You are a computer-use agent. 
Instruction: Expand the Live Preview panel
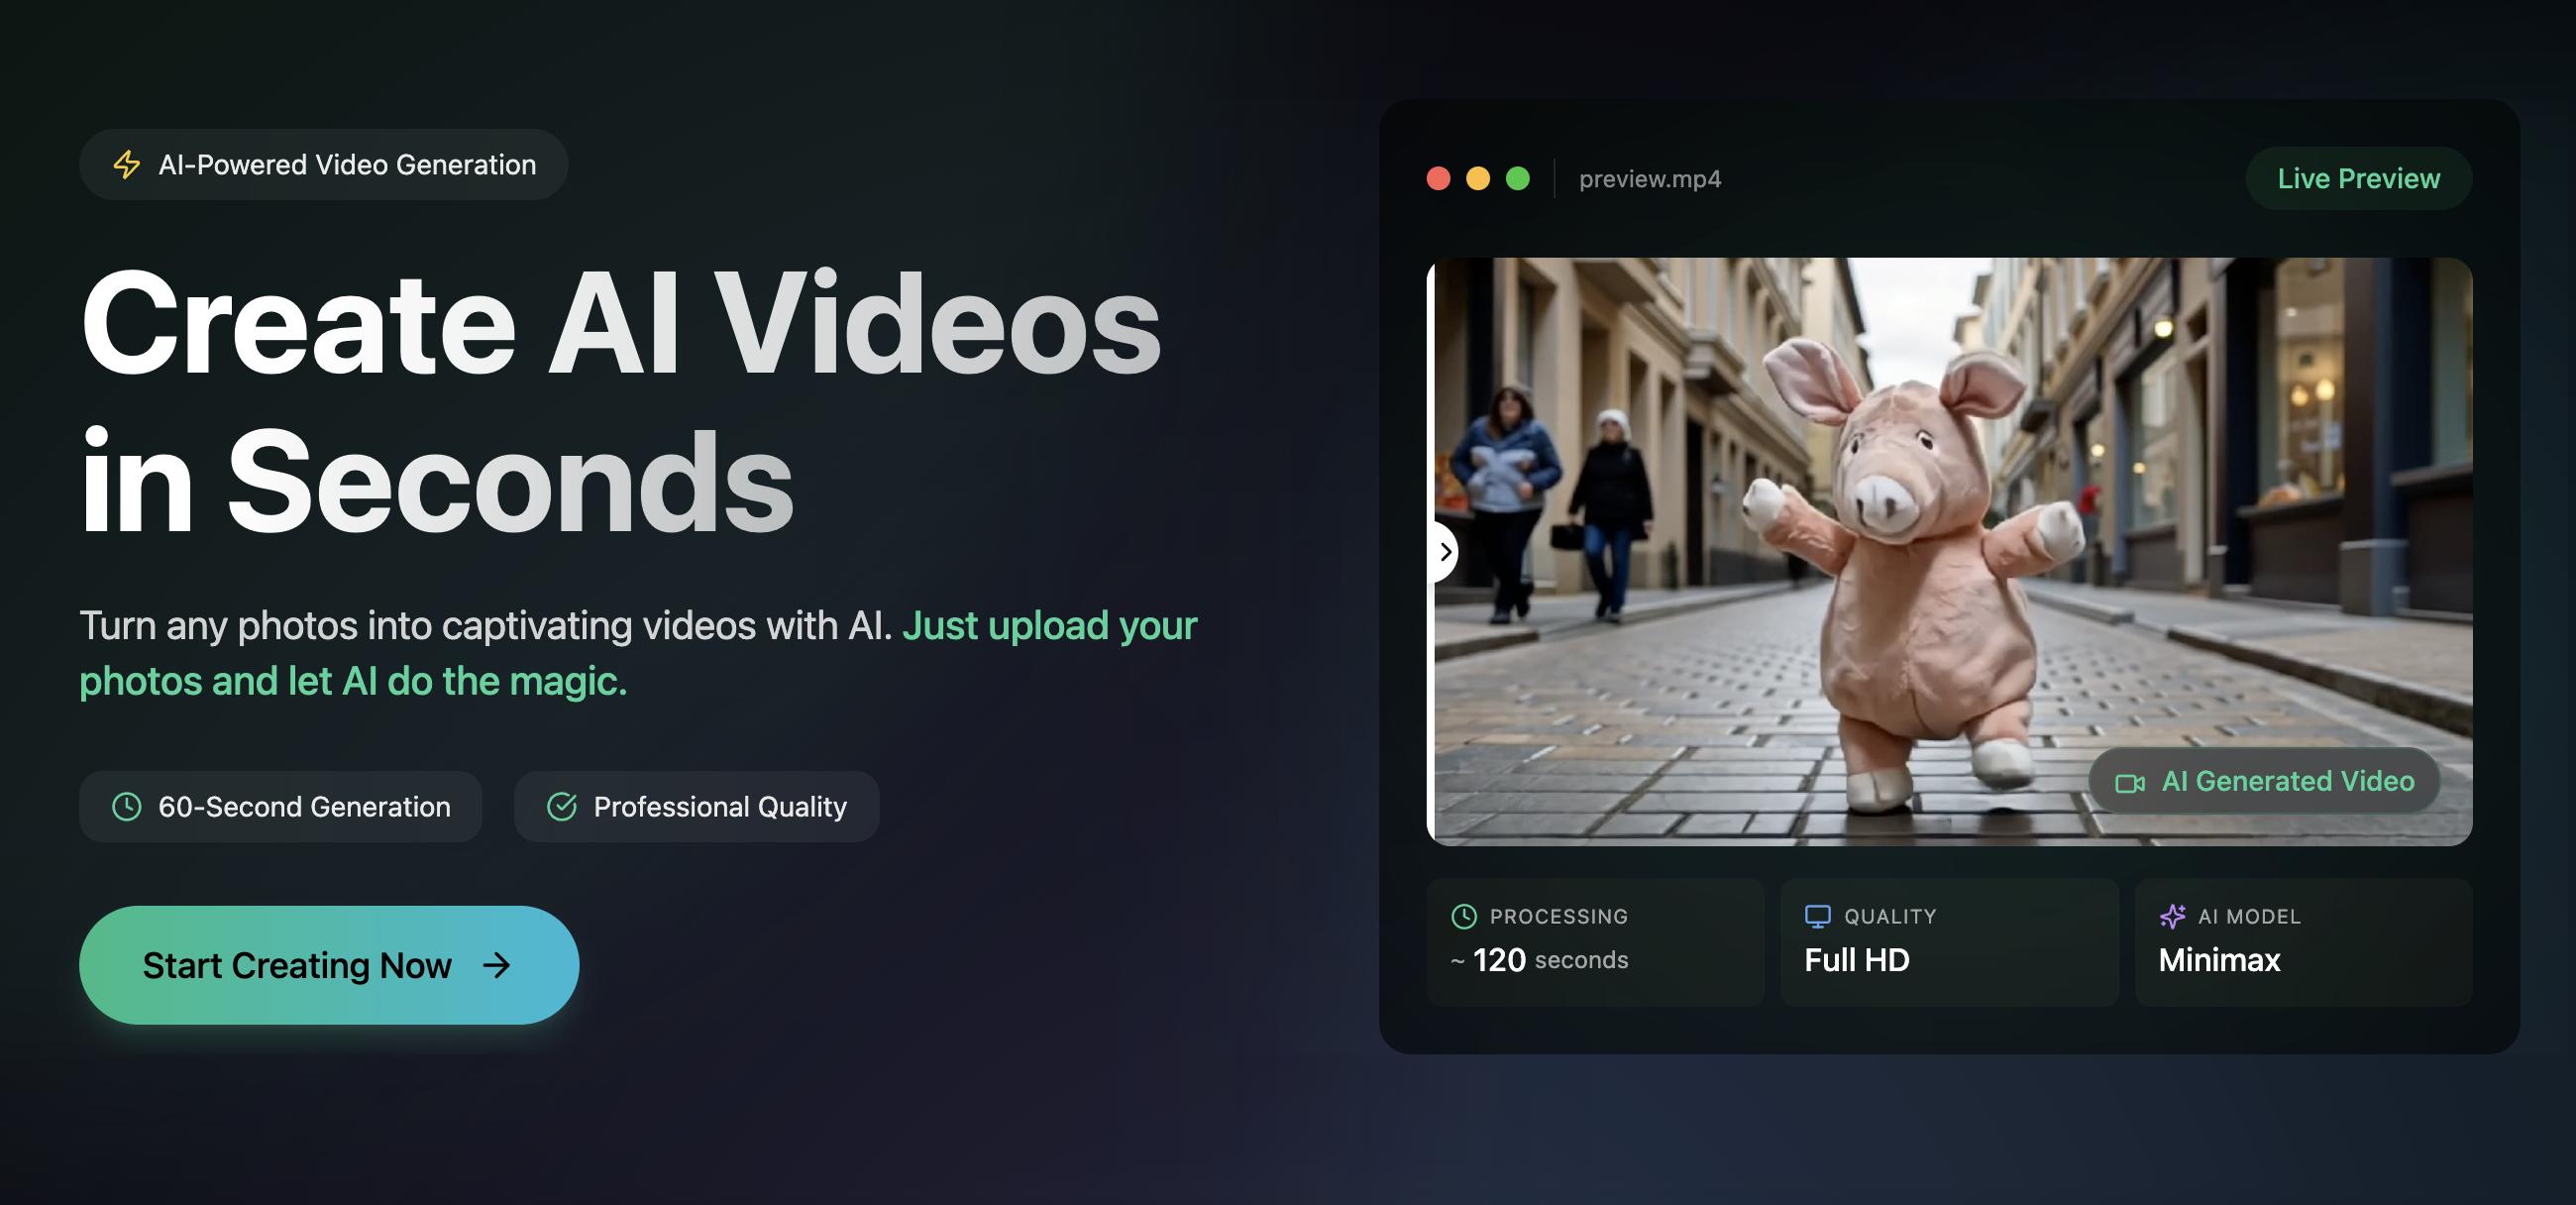2357,176
